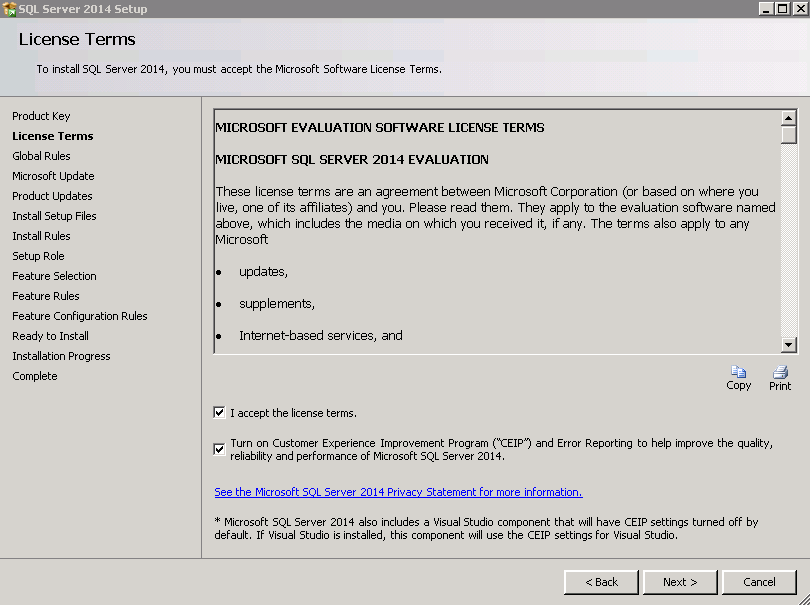Click the 'supplements,' bullet item
Image resolution: width=810 pixels, height=605 pixels.
coord(277,304)
